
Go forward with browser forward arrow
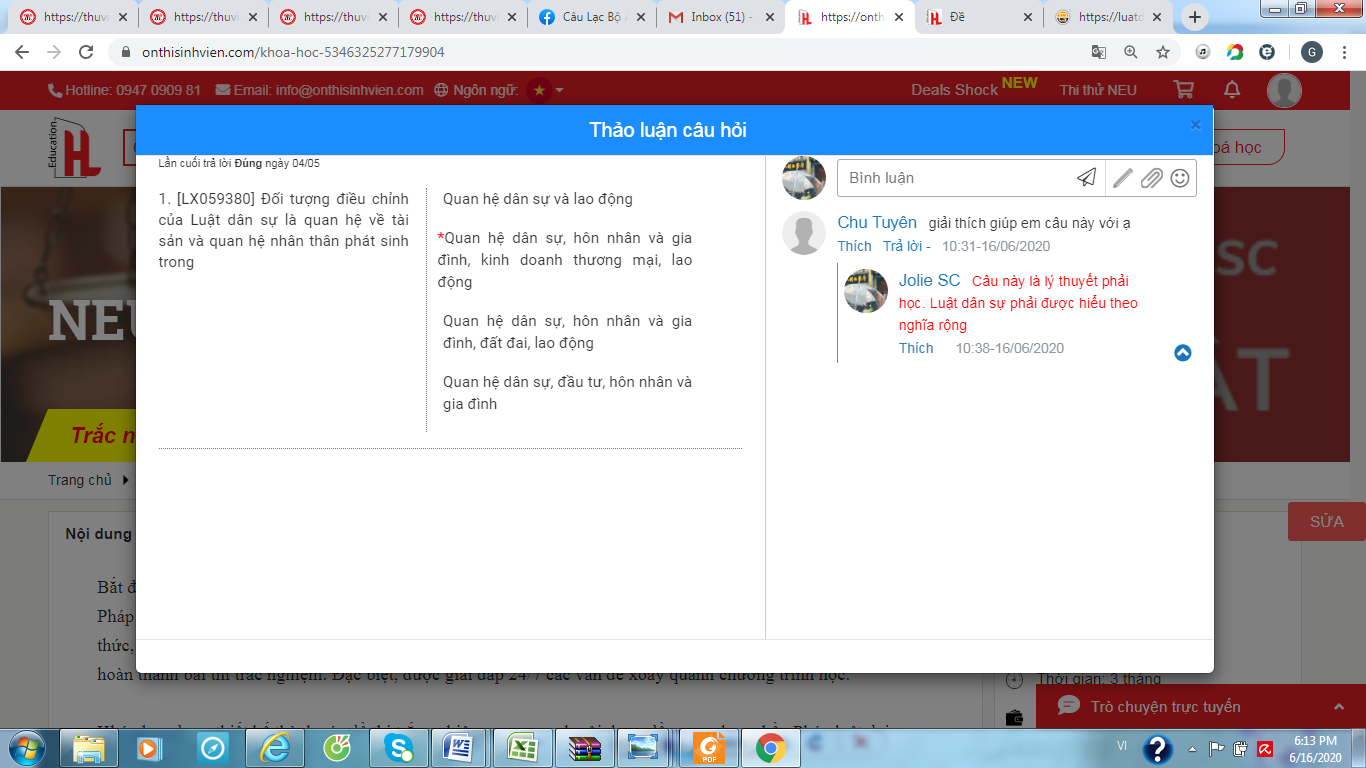coord(54,52)
